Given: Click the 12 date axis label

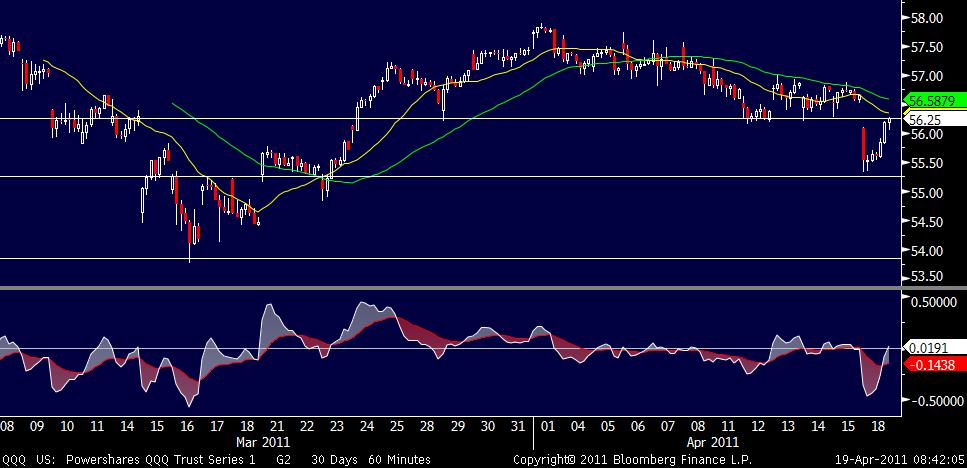Looking at the screenshot, I should pyautogui.click(x=758, y=426).
